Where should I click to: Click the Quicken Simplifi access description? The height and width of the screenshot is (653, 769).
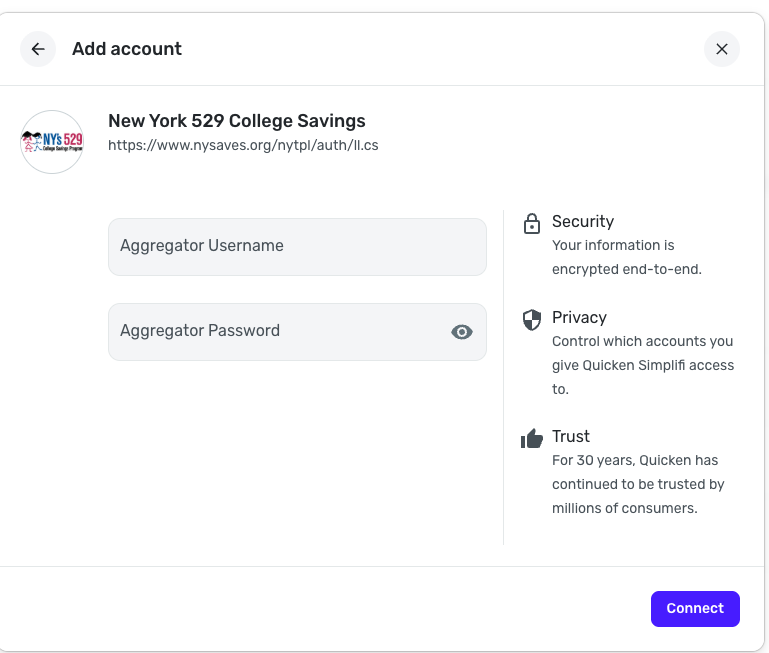point(643,365)
